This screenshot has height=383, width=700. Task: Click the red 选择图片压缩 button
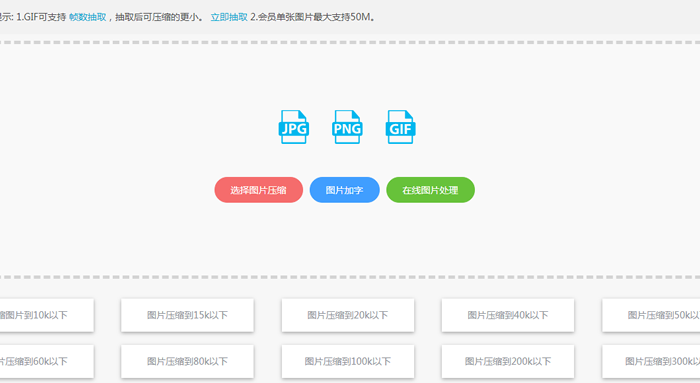pos(258,190)
